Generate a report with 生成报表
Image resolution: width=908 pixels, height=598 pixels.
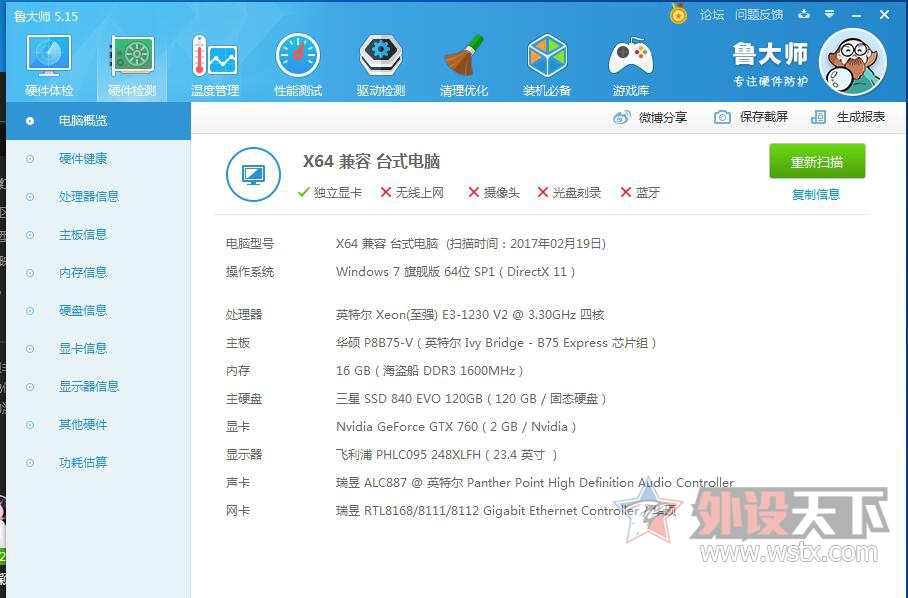(x=848, y=117)
